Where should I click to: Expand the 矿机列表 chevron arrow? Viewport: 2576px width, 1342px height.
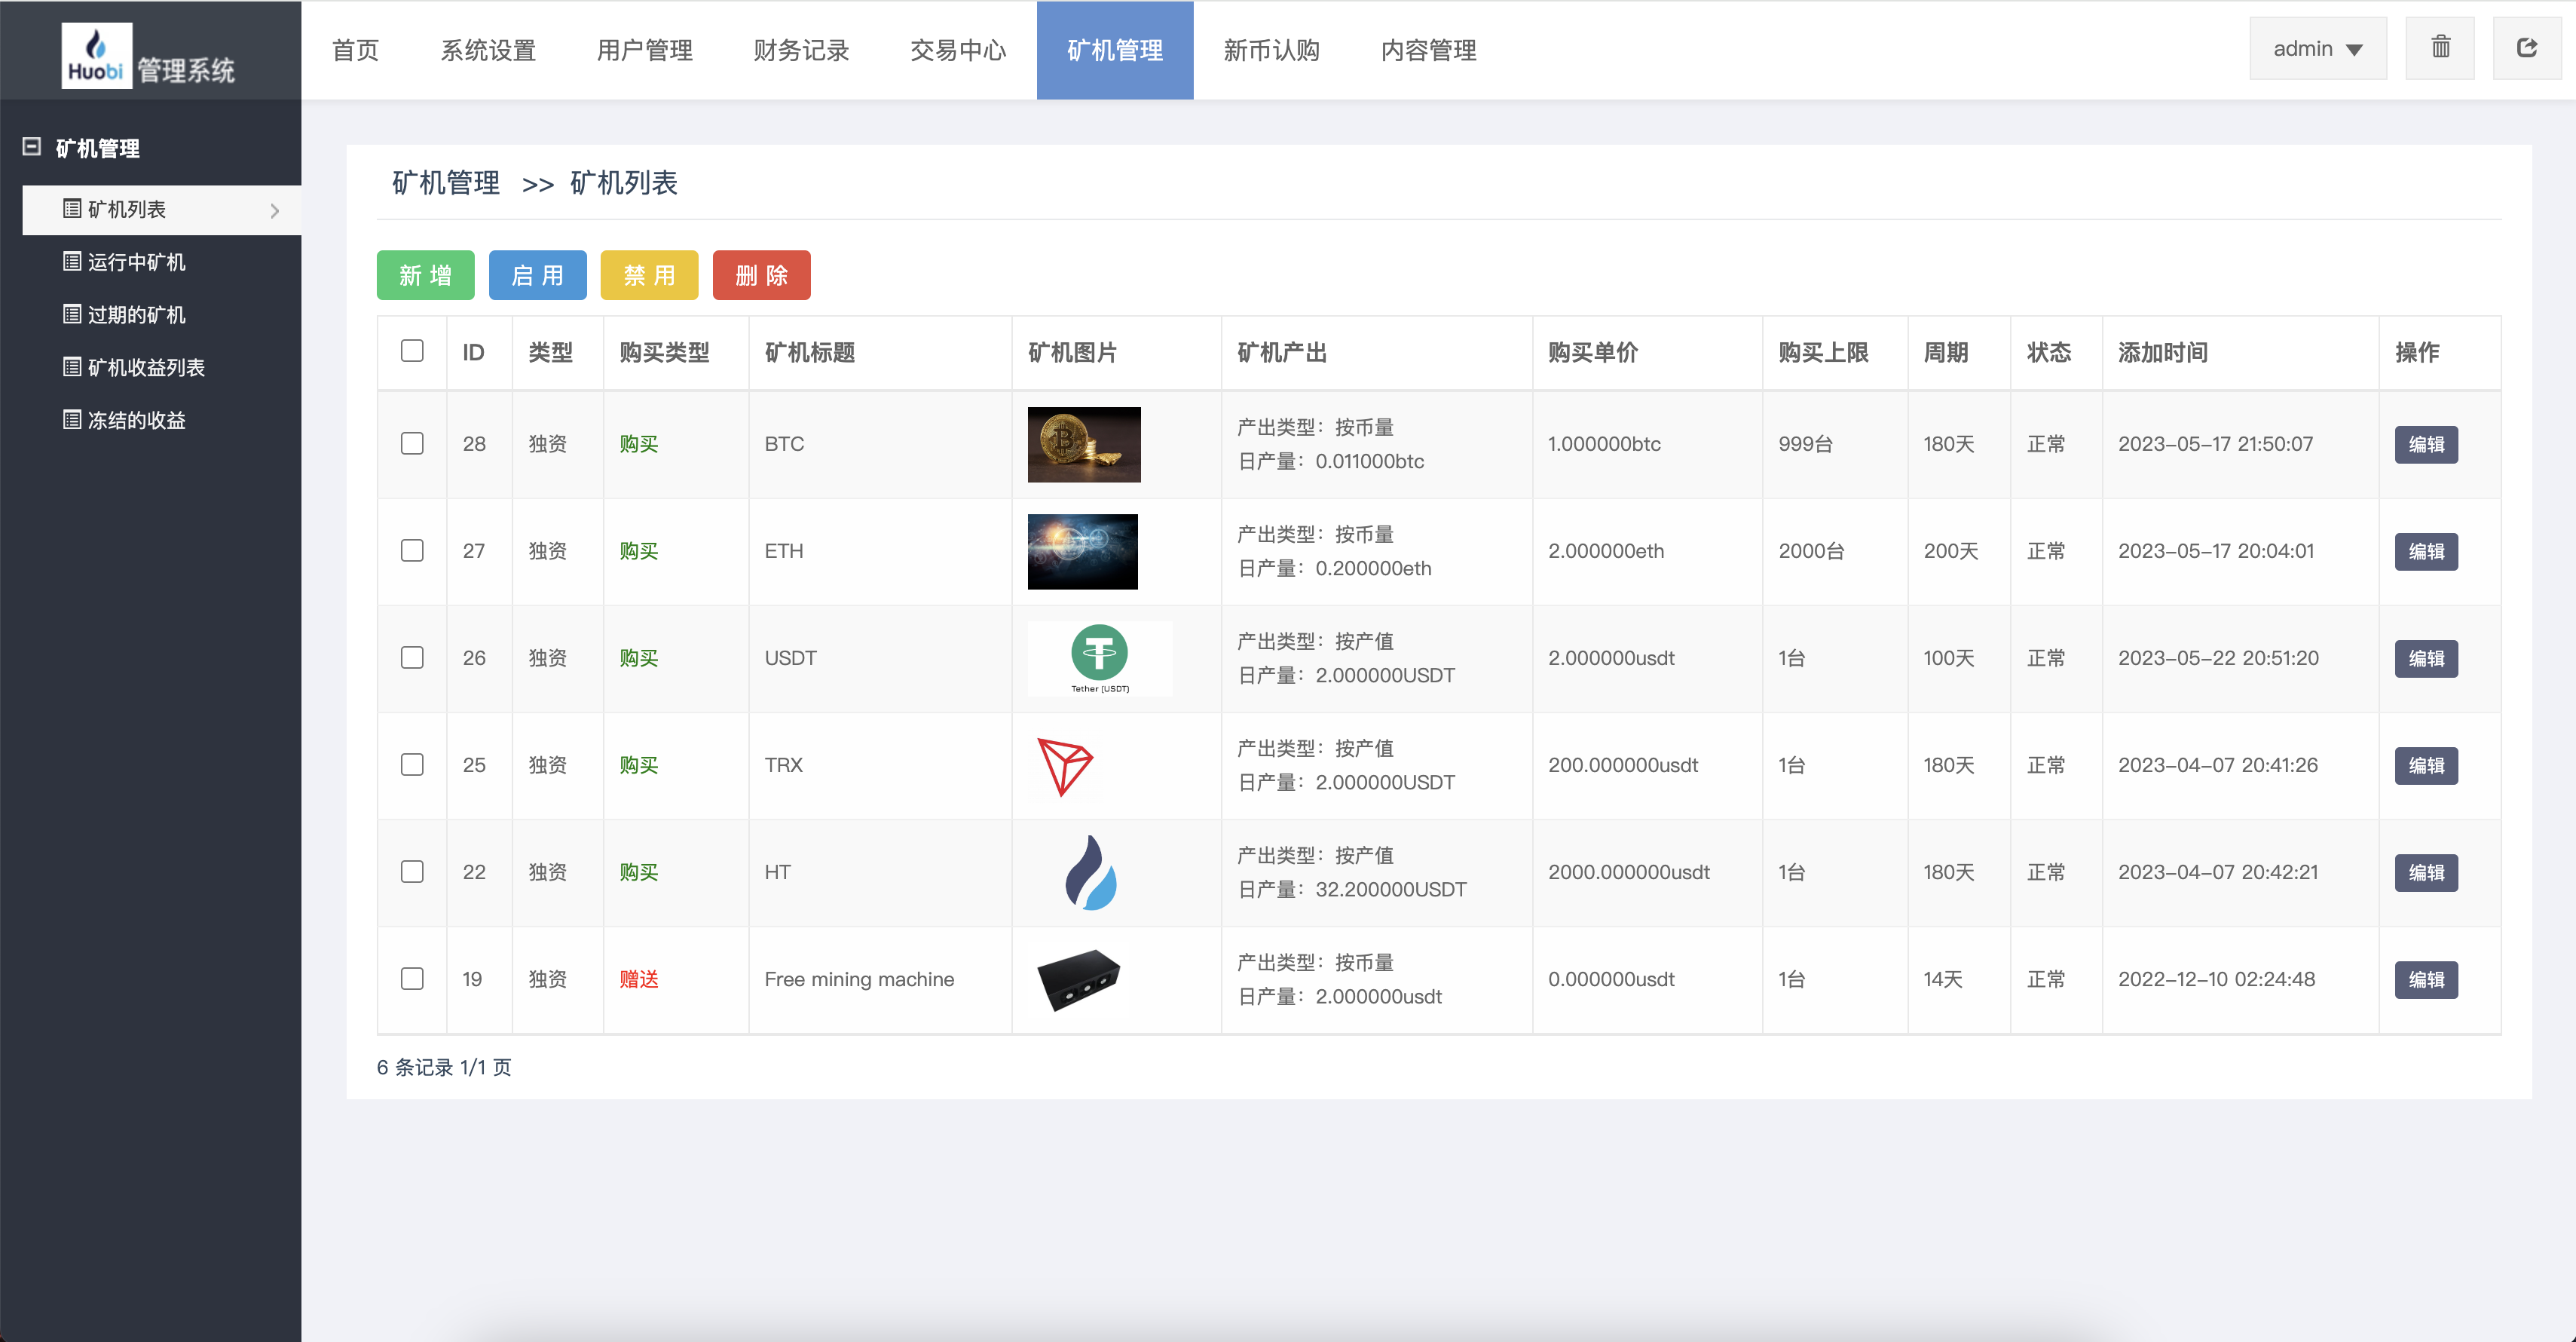[x=275, y=210]
